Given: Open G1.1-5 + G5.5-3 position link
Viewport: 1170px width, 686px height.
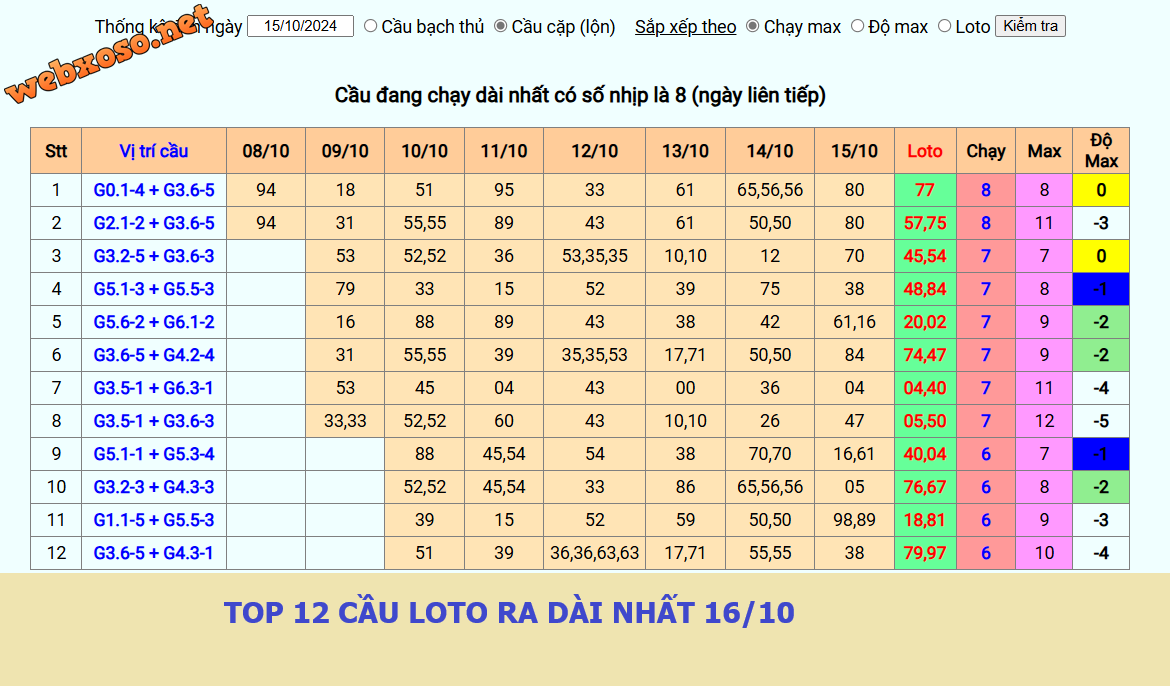Looking at the screenshot, I should click(154, 520).
